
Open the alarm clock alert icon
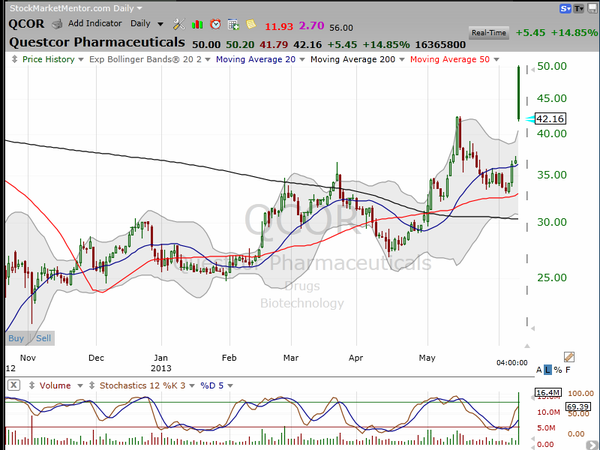[x=215, y=24]
